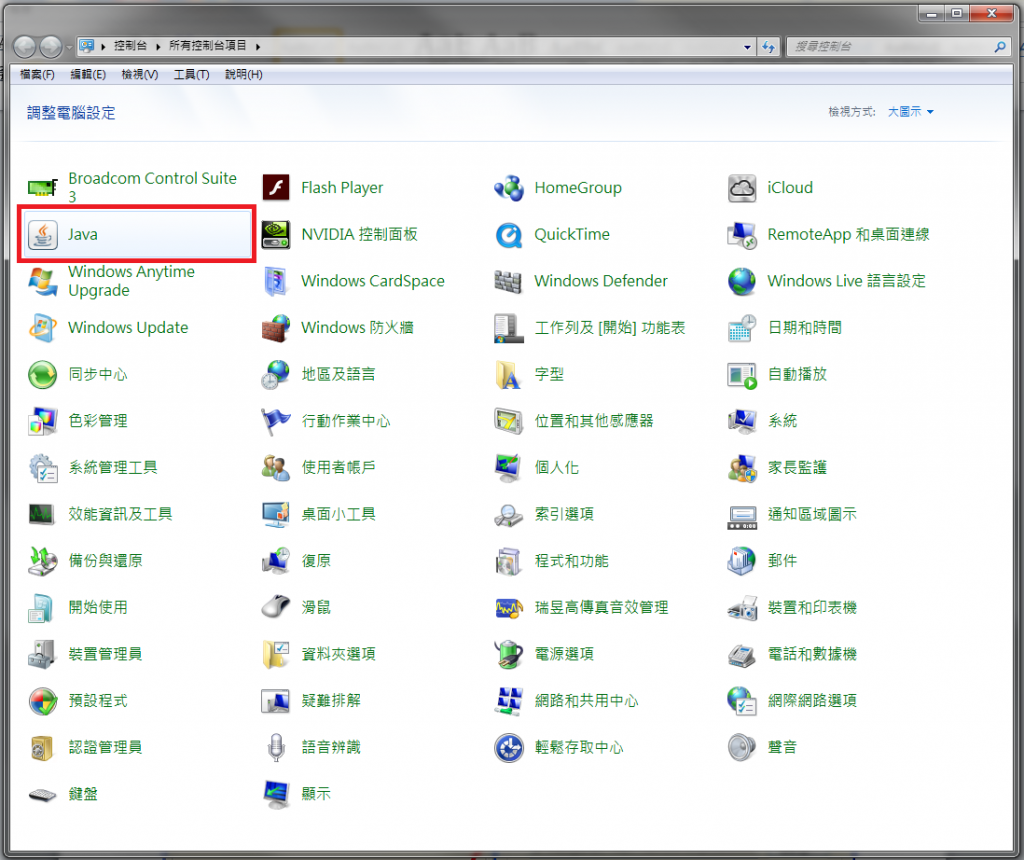Screen dimensions: 1024x860
Task: Click the search magnifier icon
Action: (1000, 47)
